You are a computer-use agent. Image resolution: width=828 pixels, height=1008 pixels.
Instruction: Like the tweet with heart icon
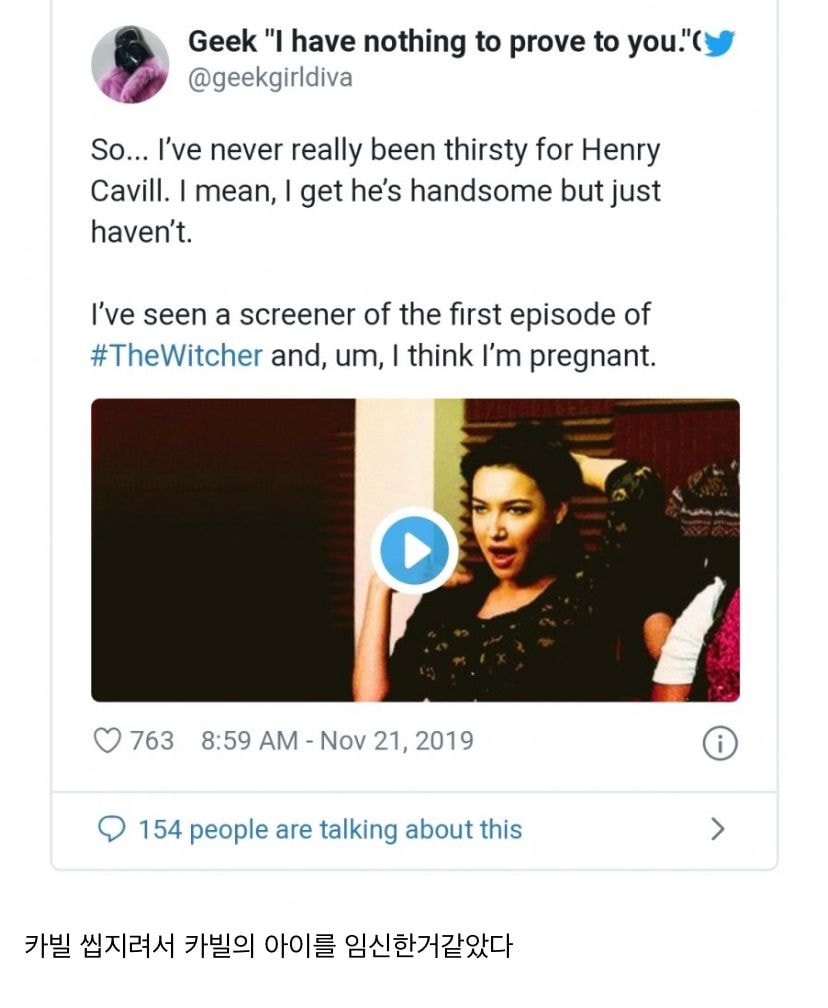pyautogui.click(x=107, y=741)
